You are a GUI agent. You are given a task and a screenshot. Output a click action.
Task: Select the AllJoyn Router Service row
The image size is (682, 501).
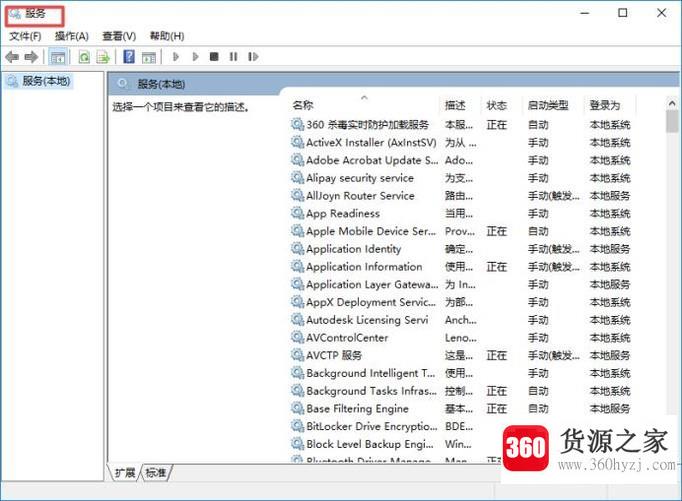click(460, 196)
